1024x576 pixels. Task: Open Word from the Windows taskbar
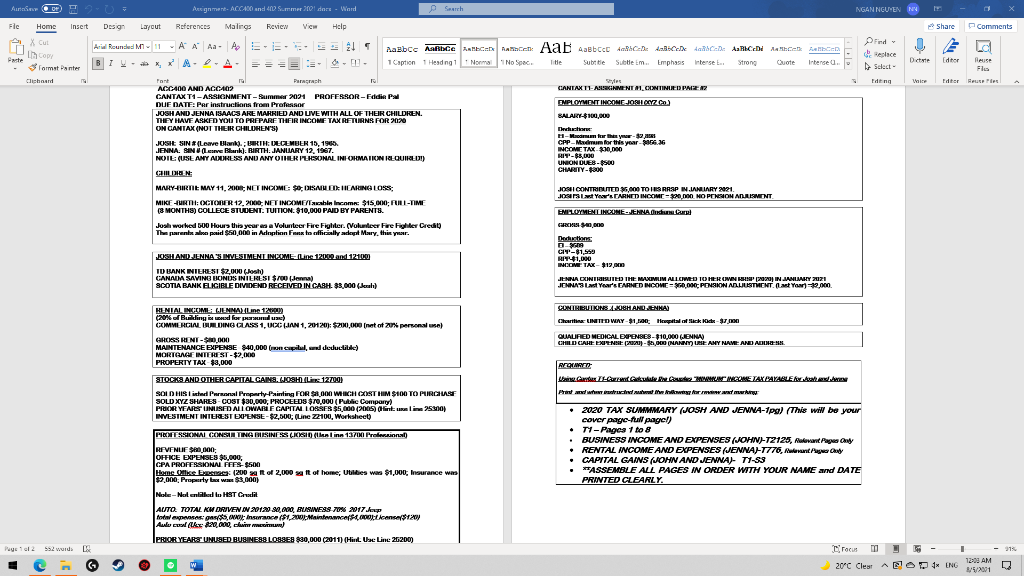click(x=196, y=566)
